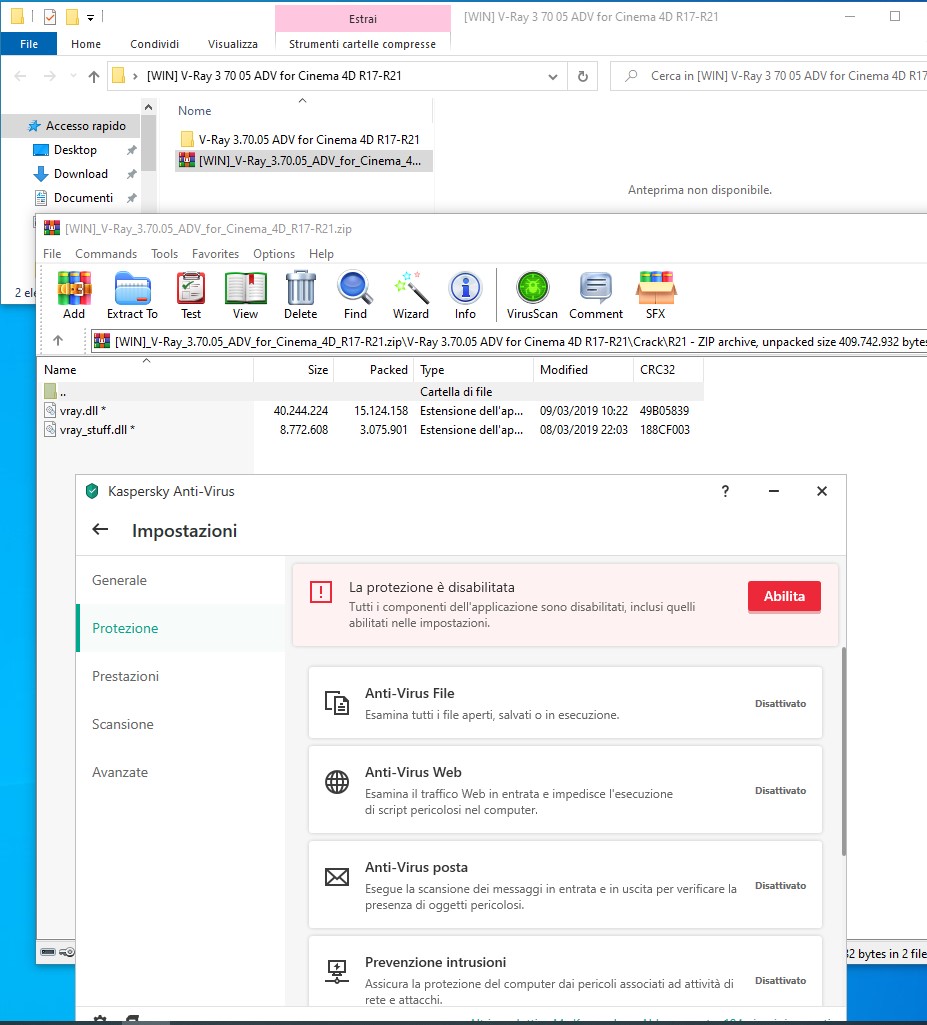Click the Anti-Virus Web globe icon
Viewport: 927px width, 1025px height.
click(337, 782)
